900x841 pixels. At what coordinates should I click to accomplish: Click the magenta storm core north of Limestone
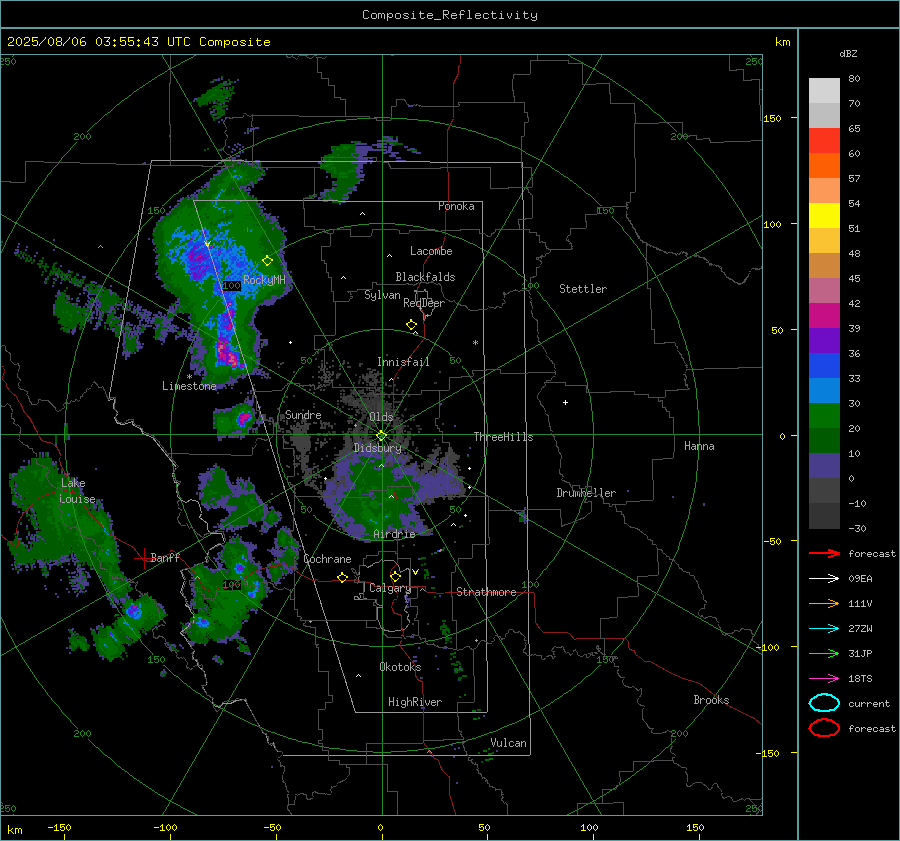click(227, 353)
